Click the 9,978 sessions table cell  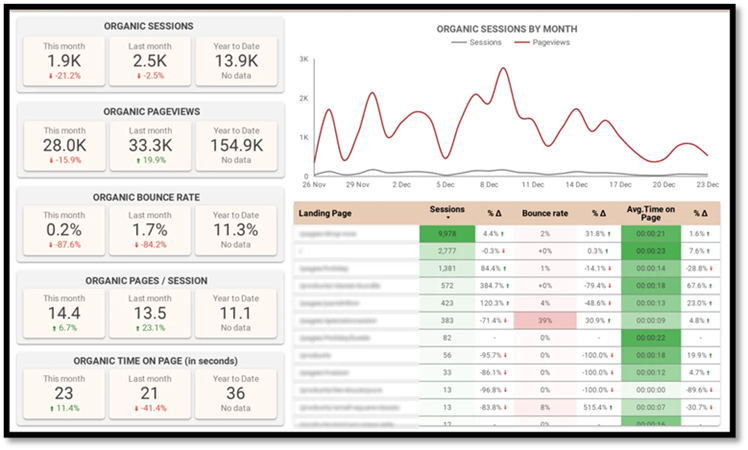[x=447, y=234]
